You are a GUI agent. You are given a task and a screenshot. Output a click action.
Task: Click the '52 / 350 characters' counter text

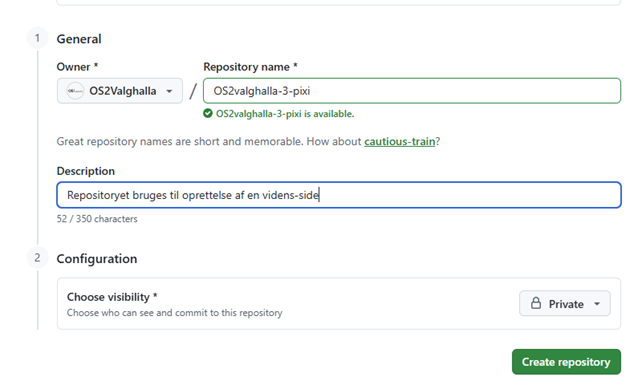click(97, 219)
